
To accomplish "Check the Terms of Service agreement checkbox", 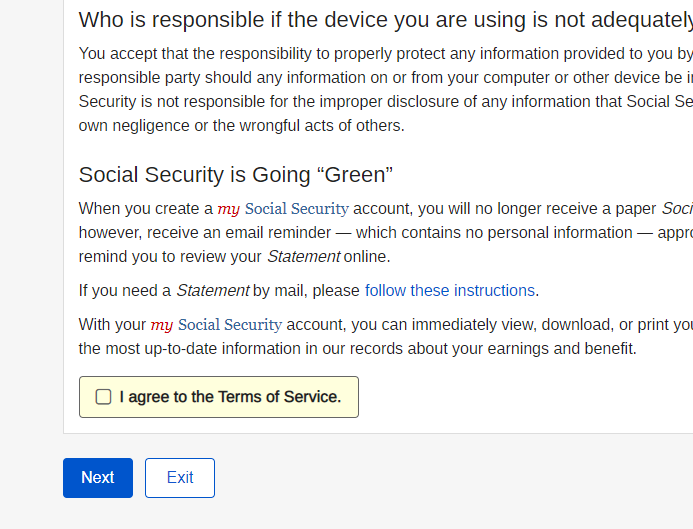I will tap(104, 397).
